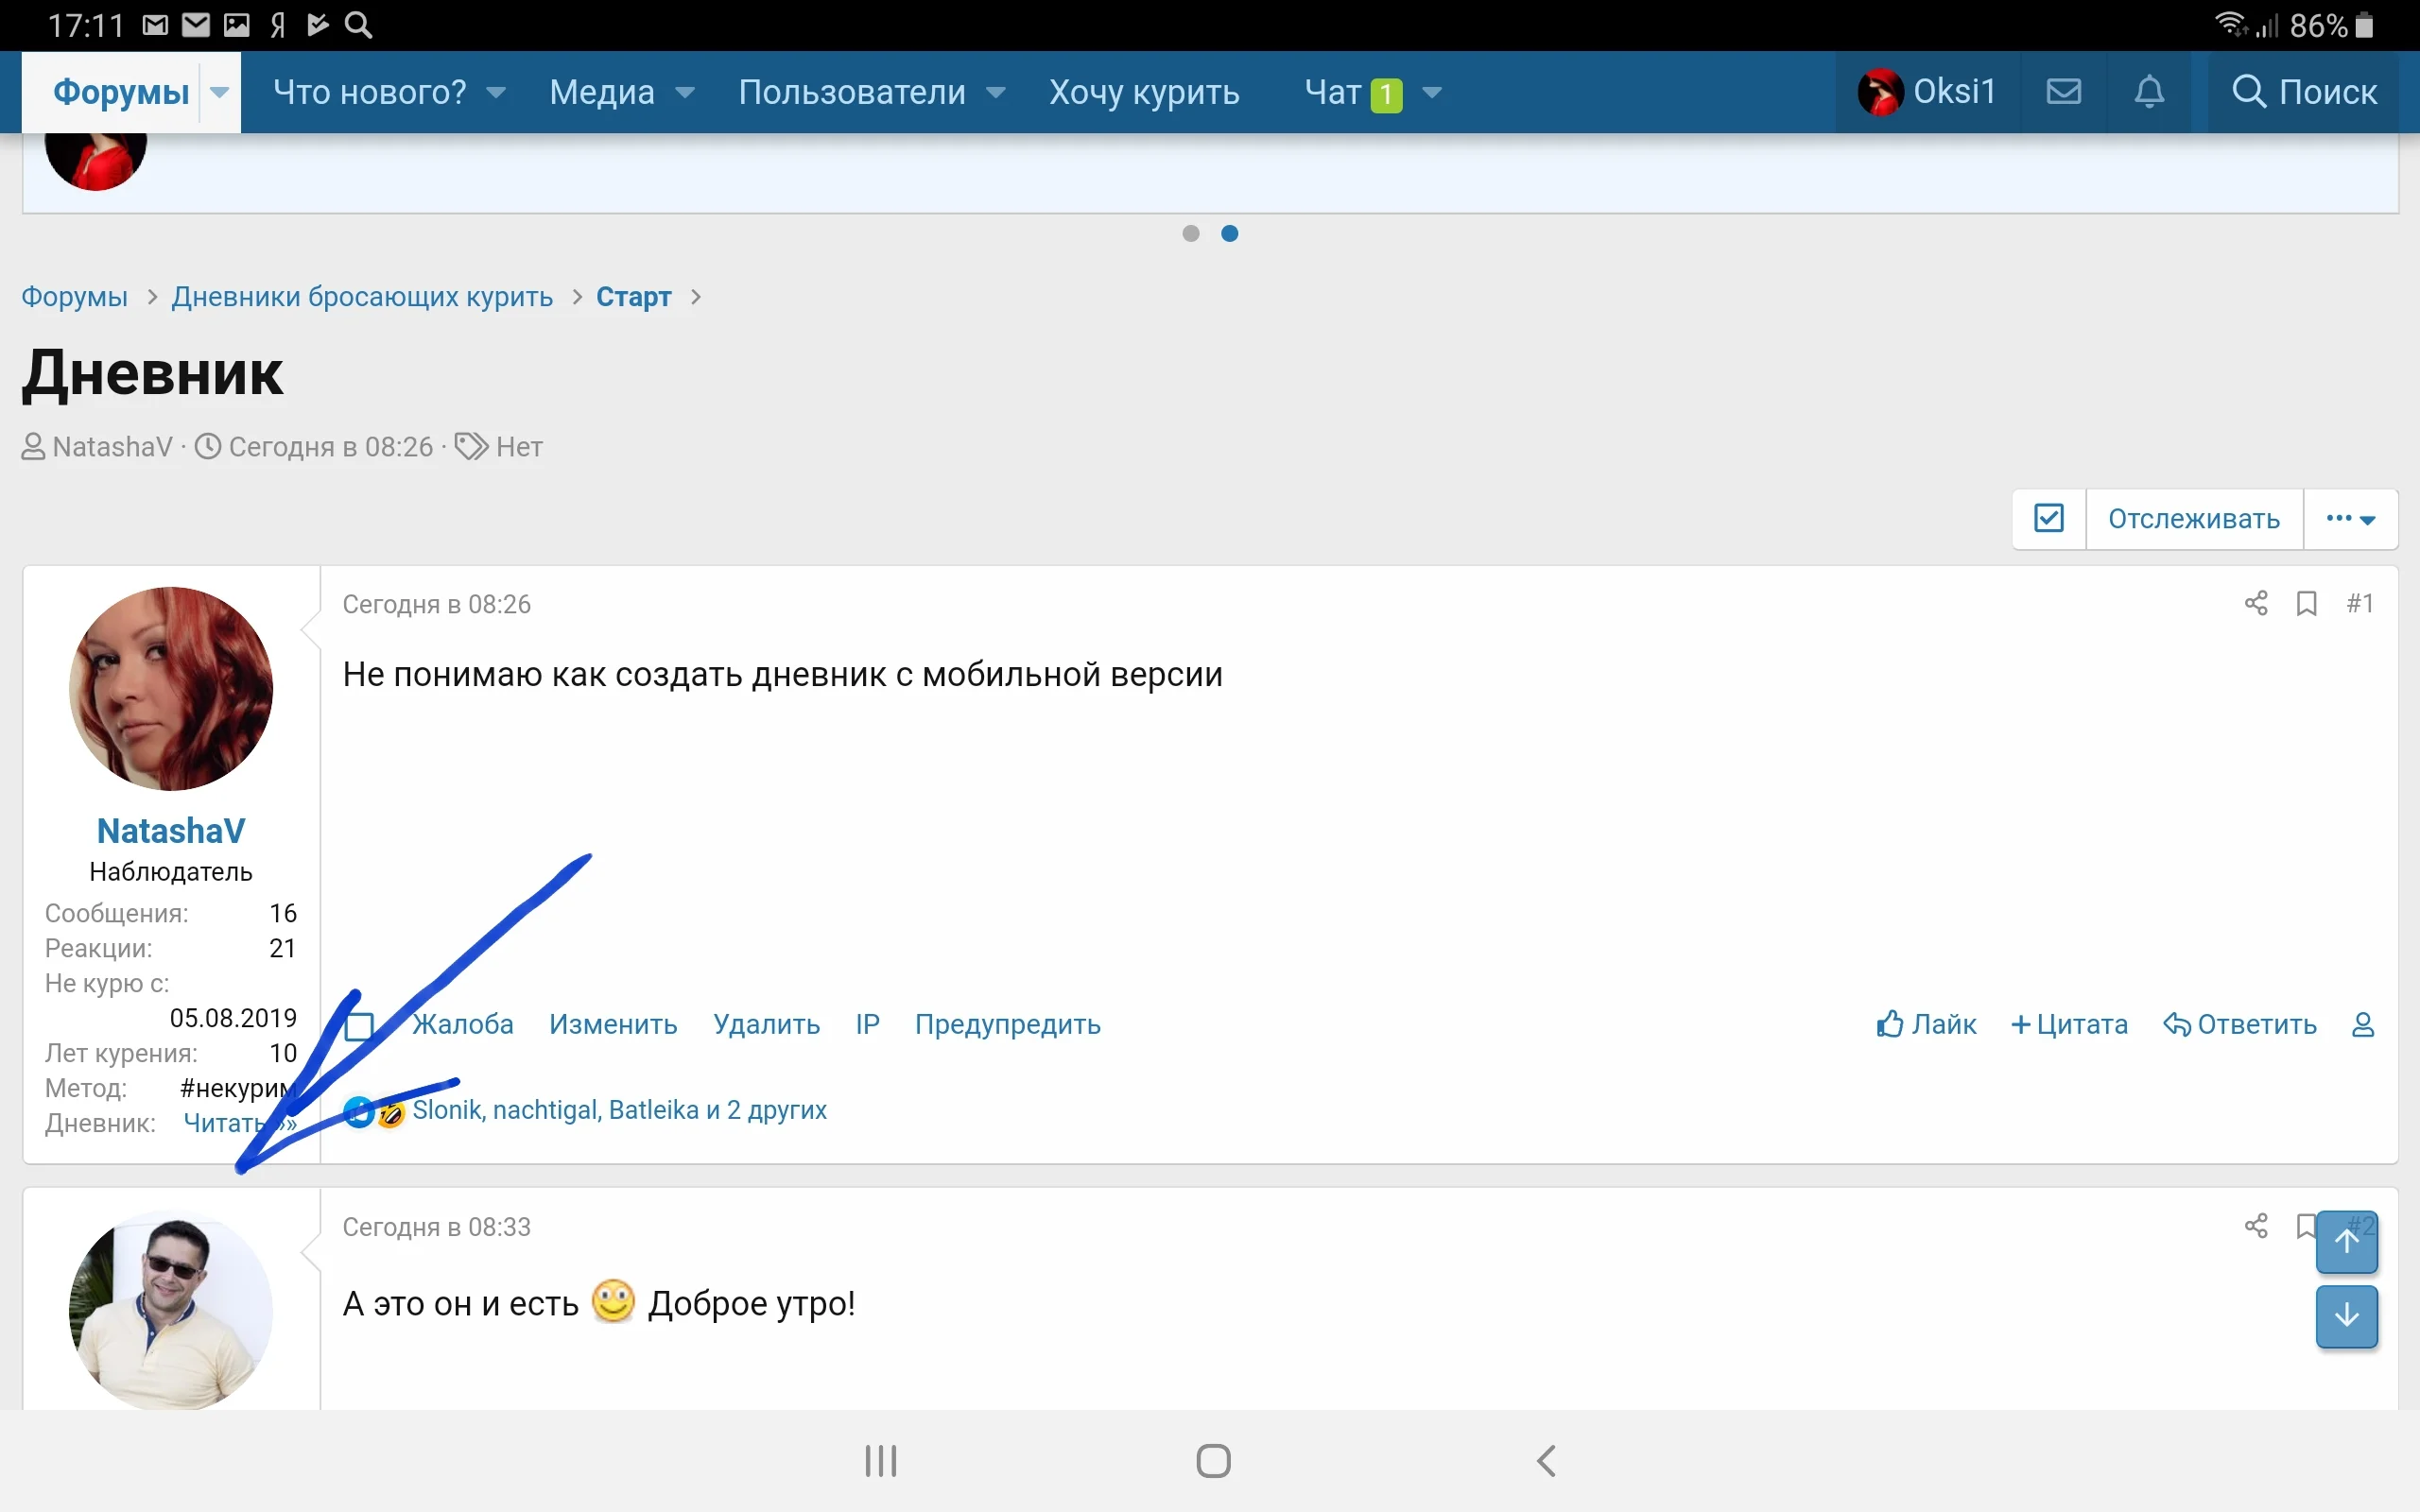Toggle the thread select-all checkbox near Отслеживать
The image size is (2420, 1512).
[x=2048, y=518]
